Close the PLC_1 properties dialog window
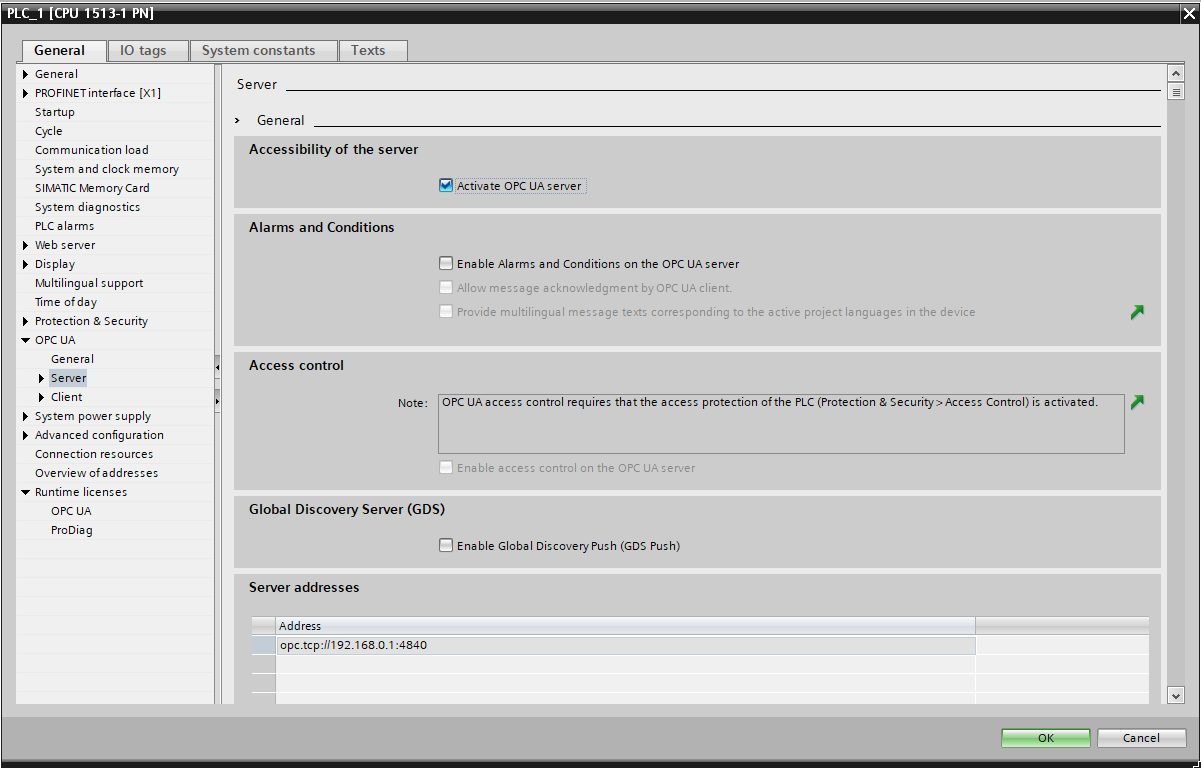The image size is (1201, 768). (1187, 13)
